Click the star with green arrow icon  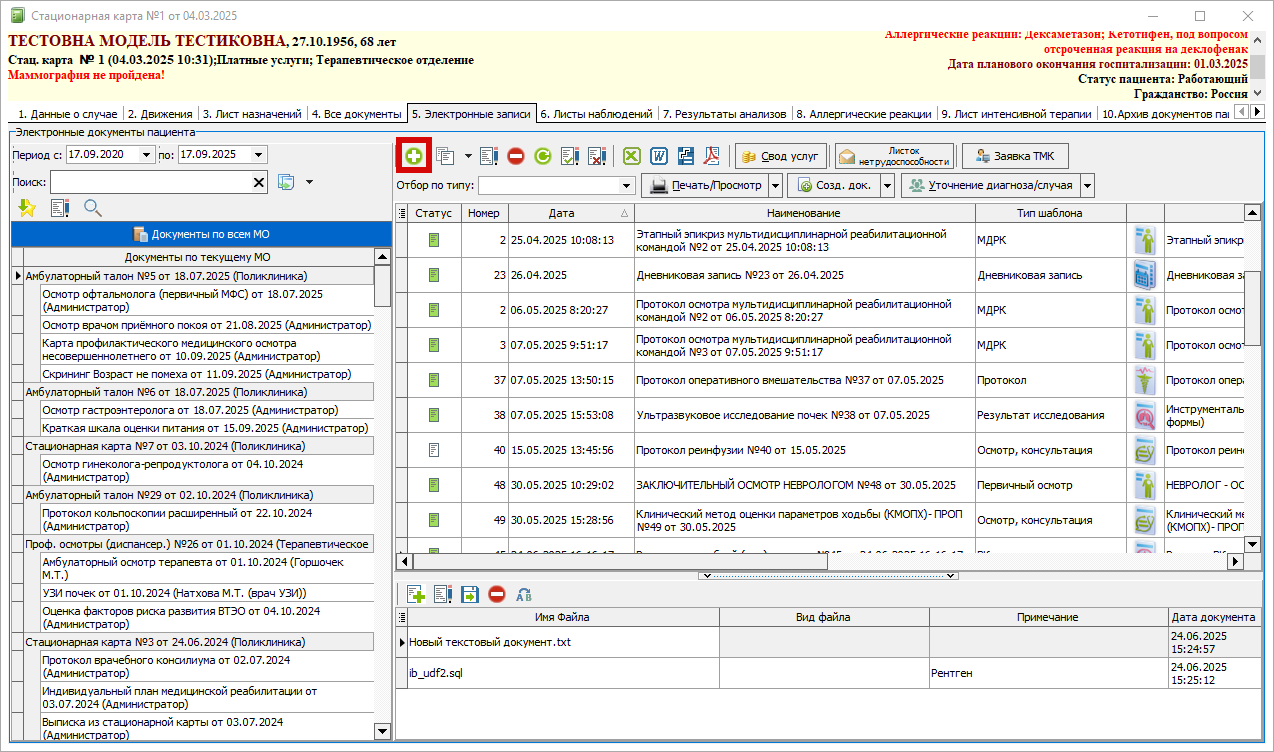tap(27, 208)
